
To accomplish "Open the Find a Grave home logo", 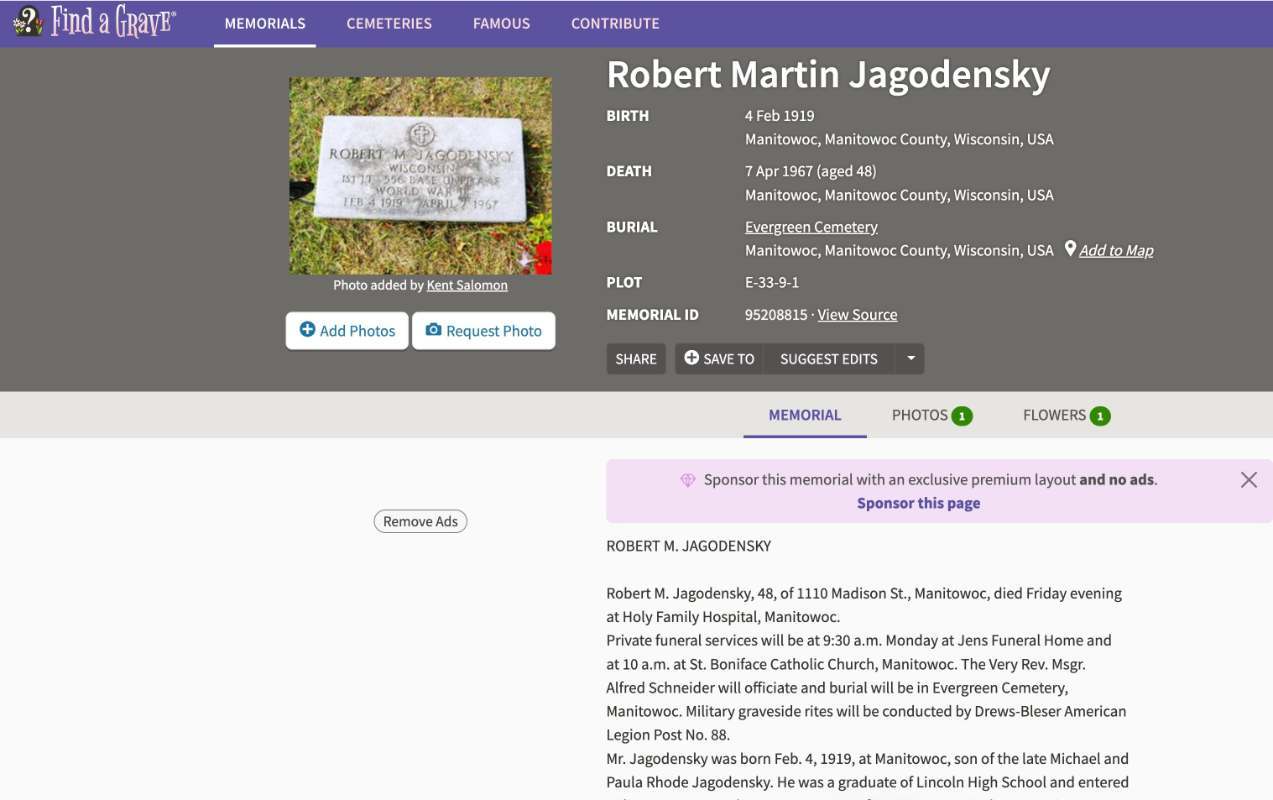I will tap(95, 22).
